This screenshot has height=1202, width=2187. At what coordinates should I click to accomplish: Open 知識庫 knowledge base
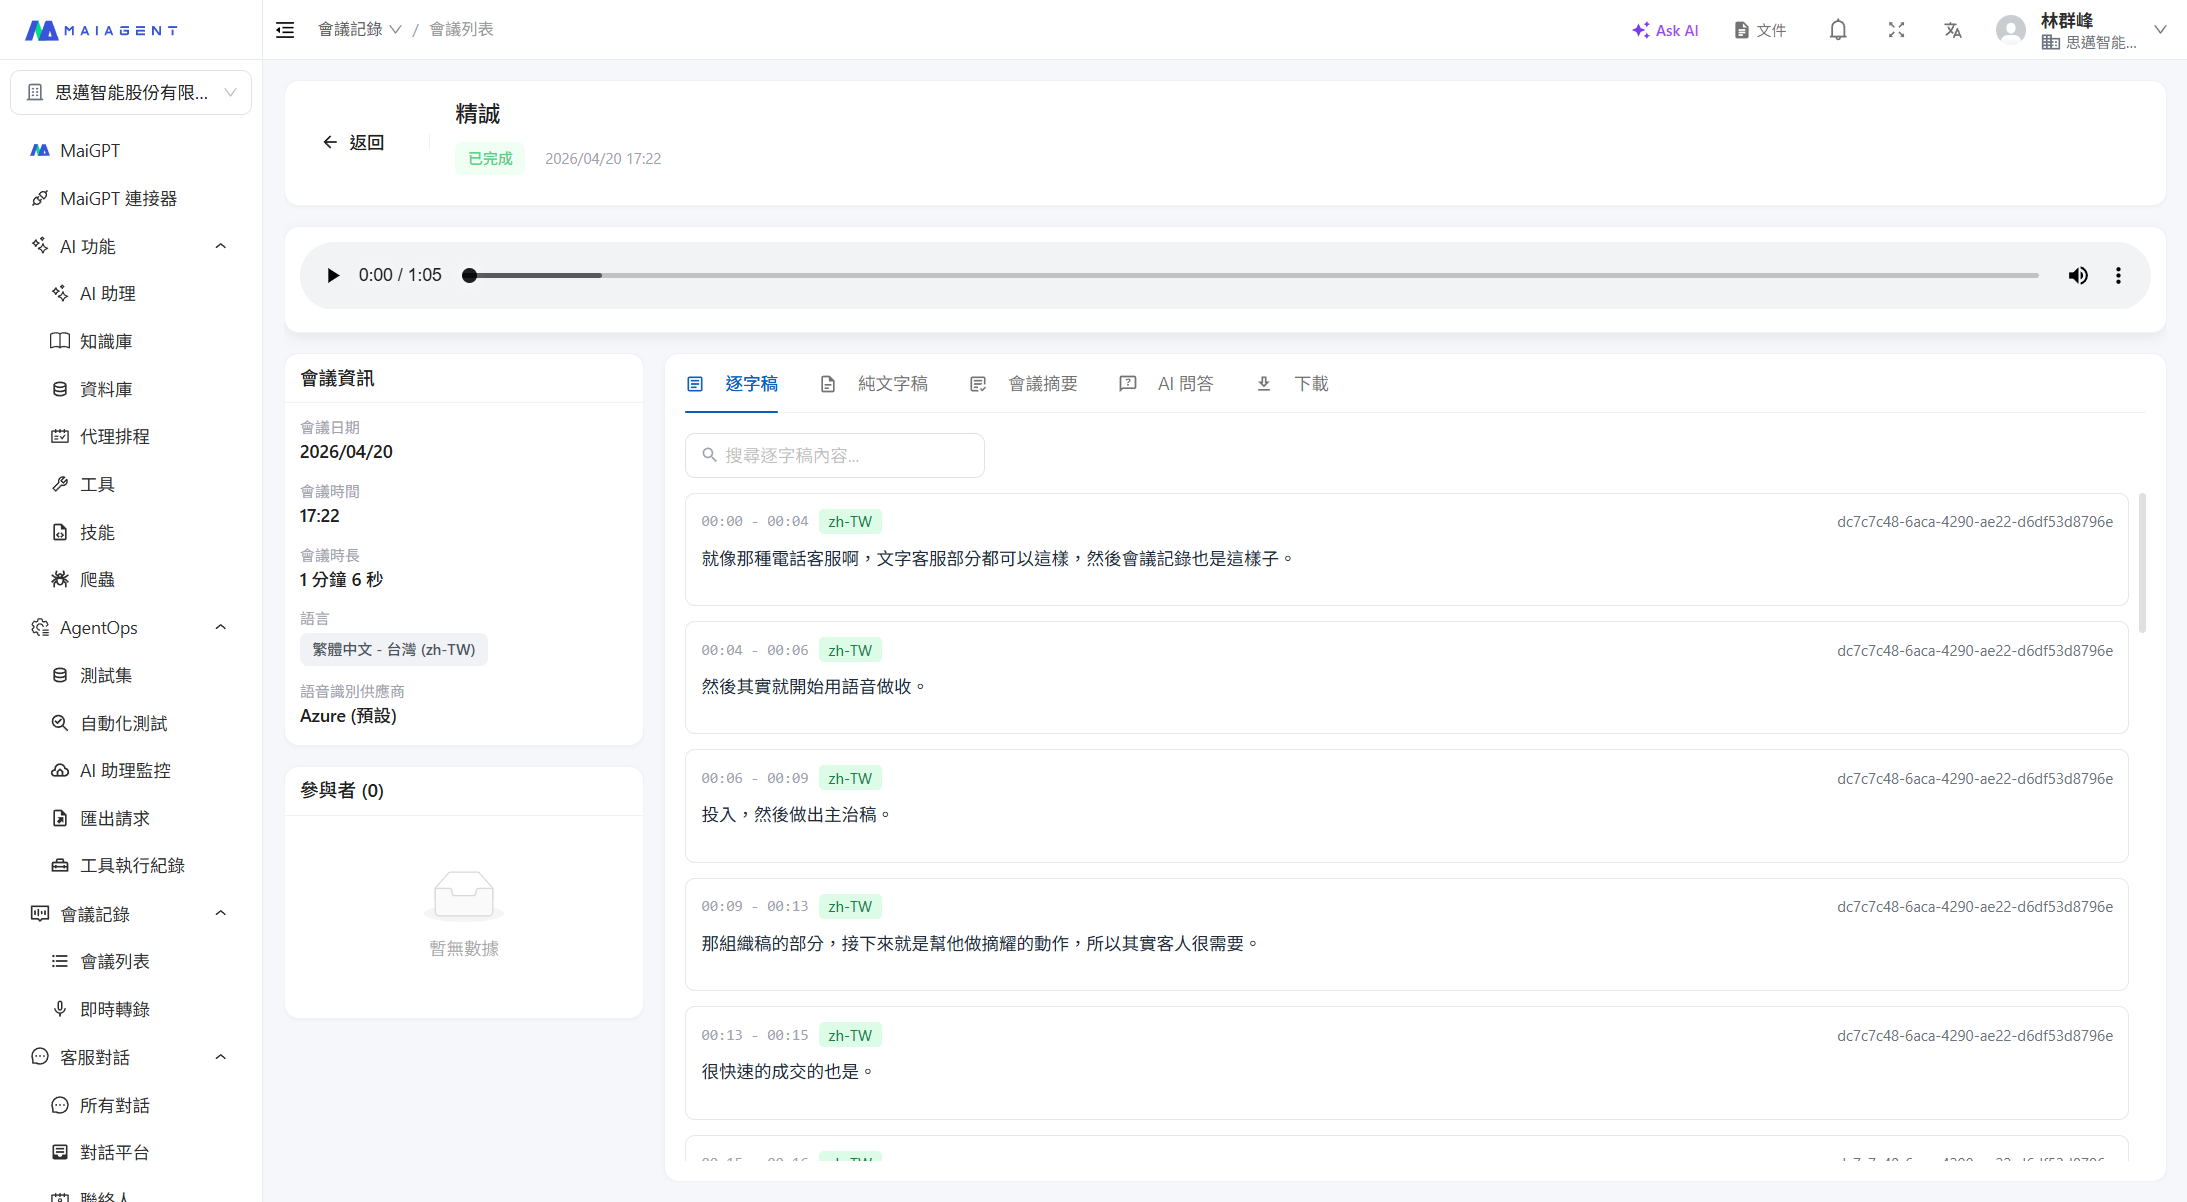click(x=106, y=341)
